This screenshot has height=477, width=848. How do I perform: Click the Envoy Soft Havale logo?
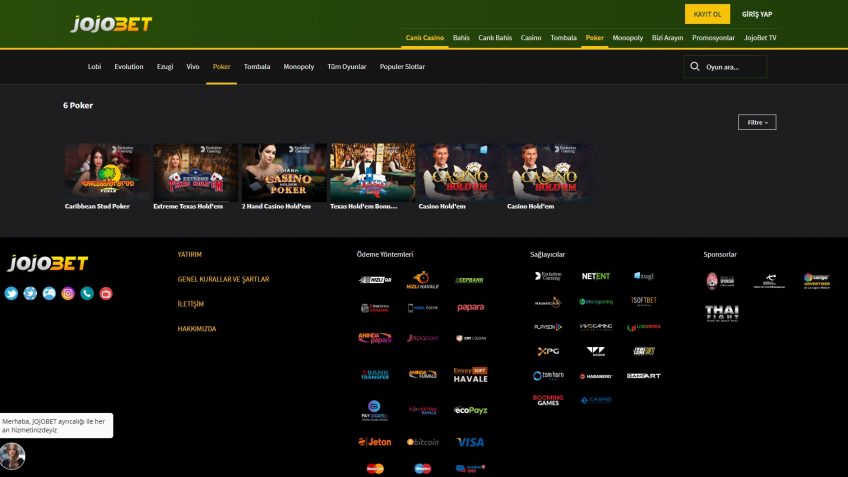coord(471,375)
